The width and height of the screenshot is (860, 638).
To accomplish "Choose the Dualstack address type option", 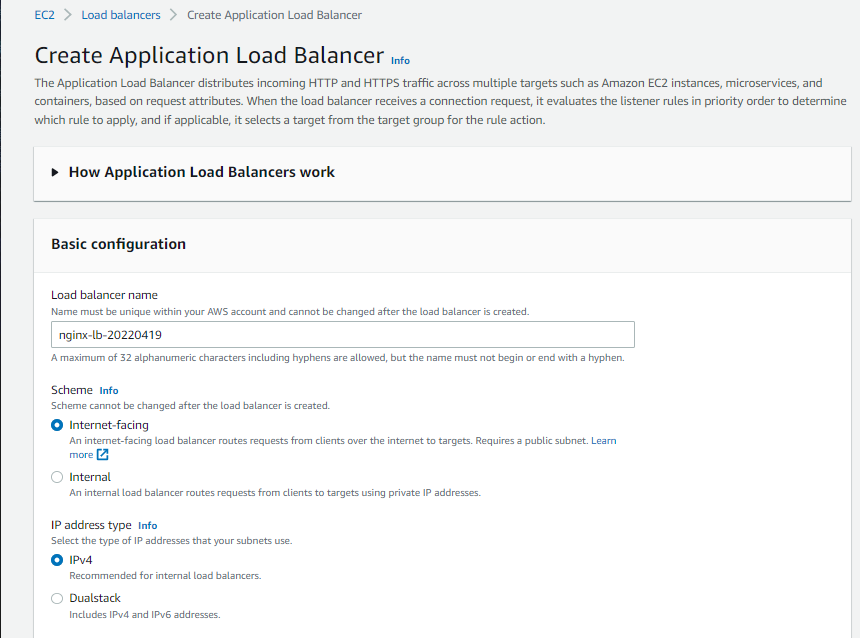I will pos(57,599).
